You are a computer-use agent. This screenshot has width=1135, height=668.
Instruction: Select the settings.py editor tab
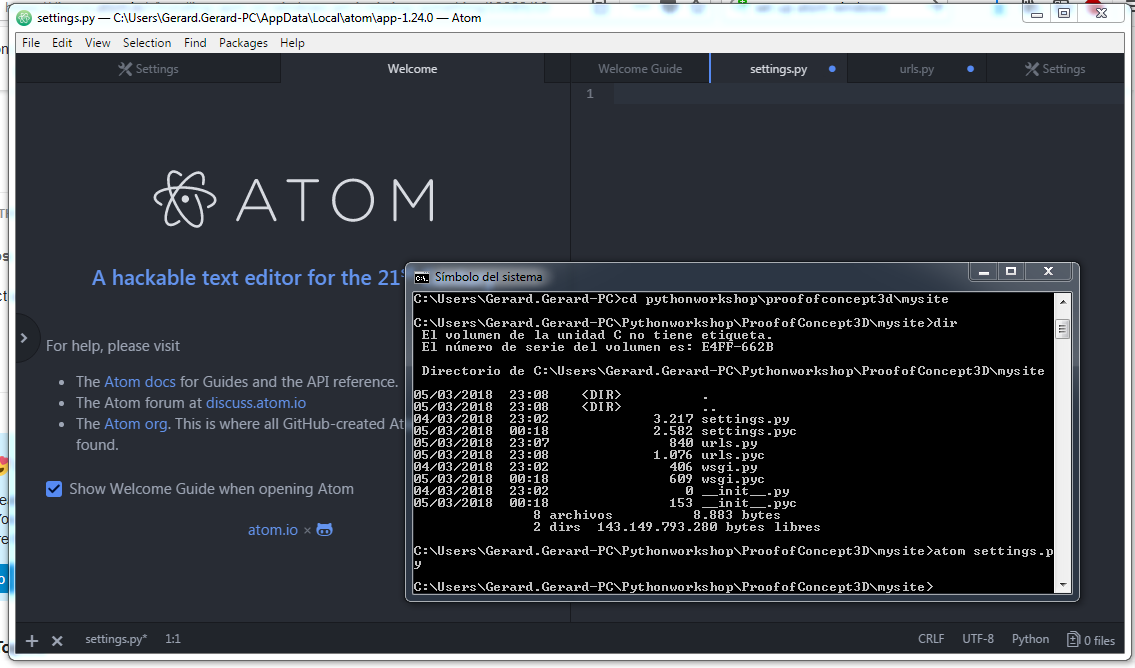[x=778, y=69]
